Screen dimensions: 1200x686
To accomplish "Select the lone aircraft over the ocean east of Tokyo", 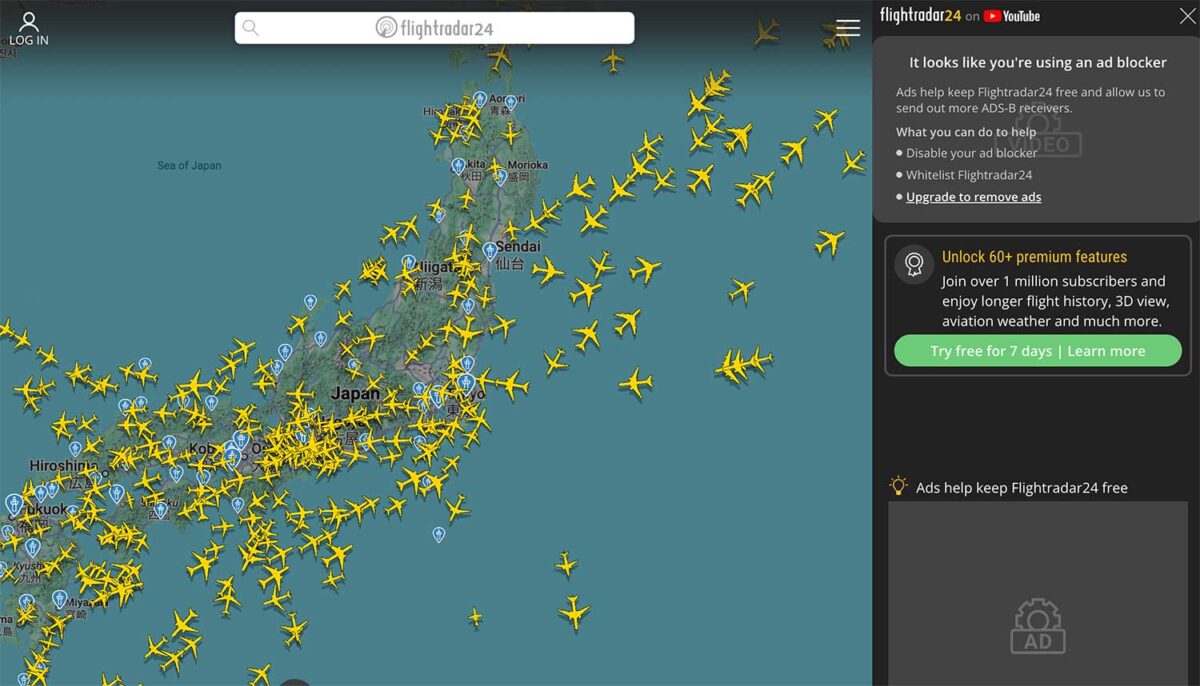I will [635, 382].
